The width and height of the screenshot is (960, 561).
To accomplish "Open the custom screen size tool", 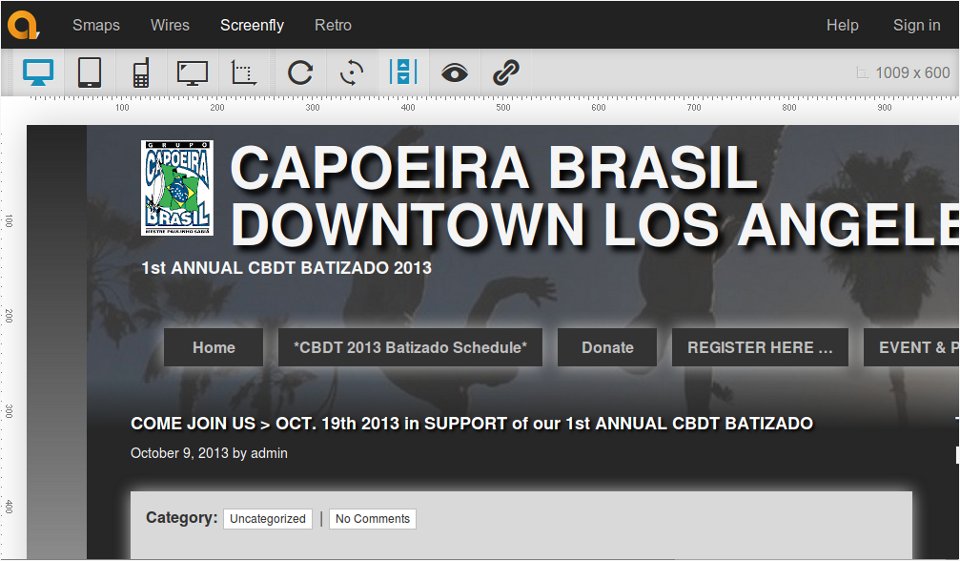I will pos(244,72).
